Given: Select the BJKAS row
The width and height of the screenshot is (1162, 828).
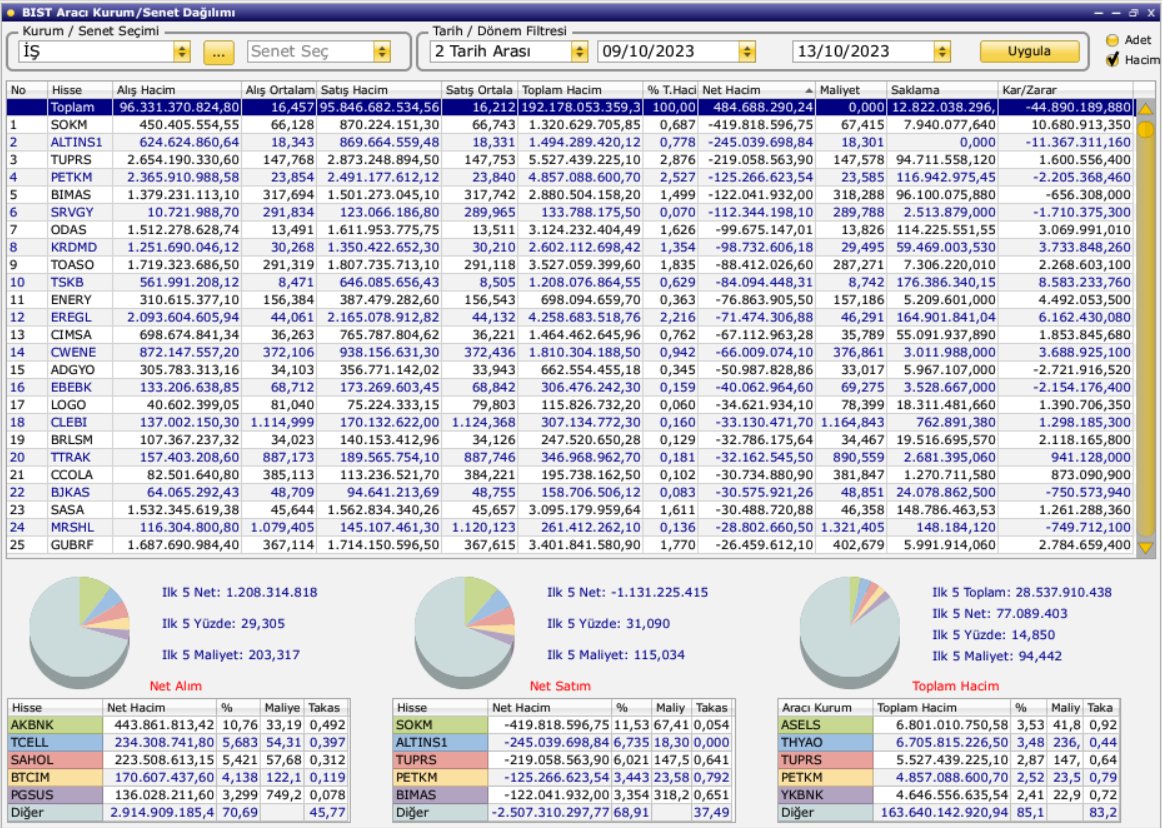Looking at the screenshot, I should [x=570, y=492].
